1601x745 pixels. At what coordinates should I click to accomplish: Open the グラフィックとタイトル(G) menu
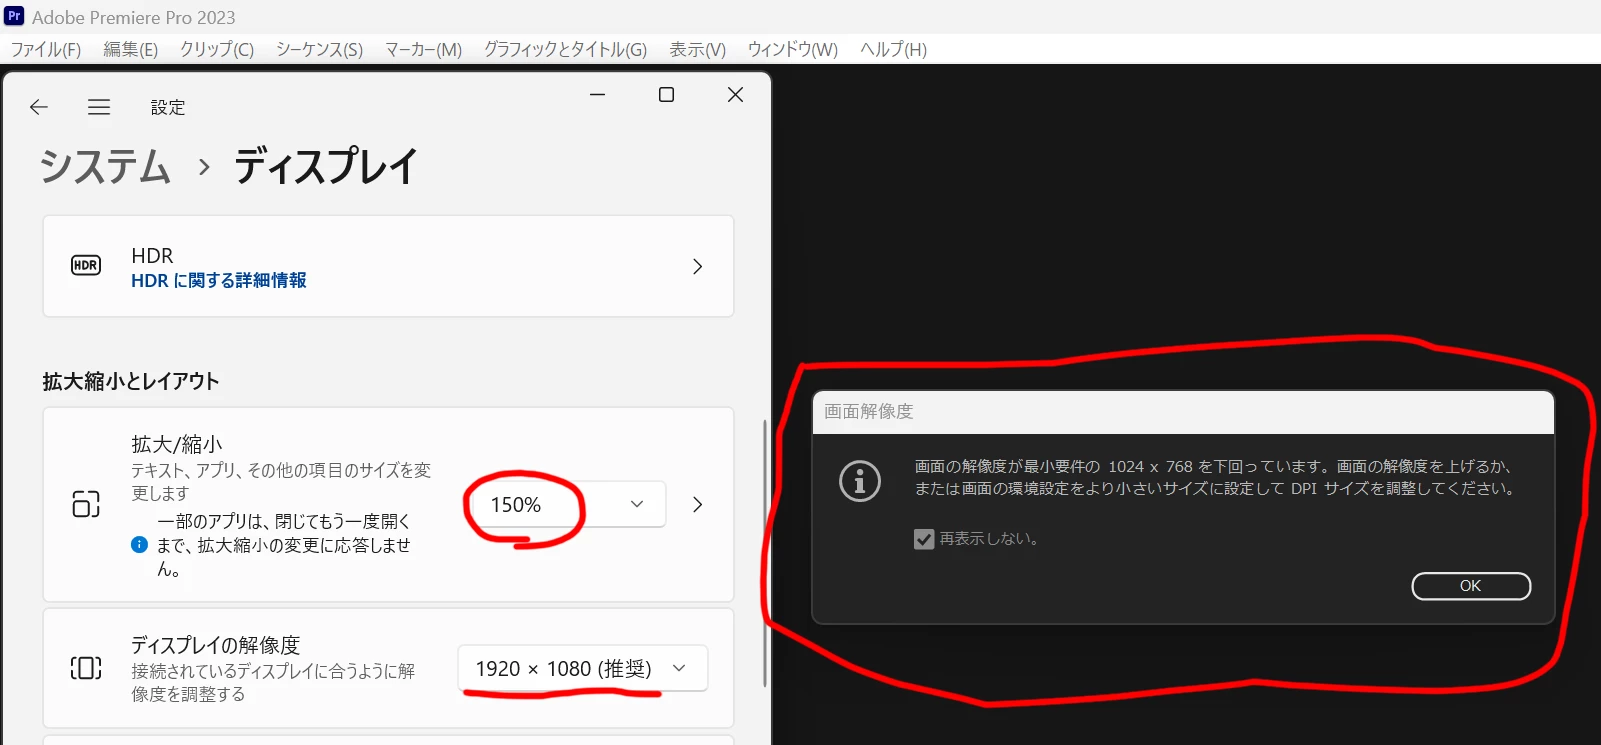566,49
